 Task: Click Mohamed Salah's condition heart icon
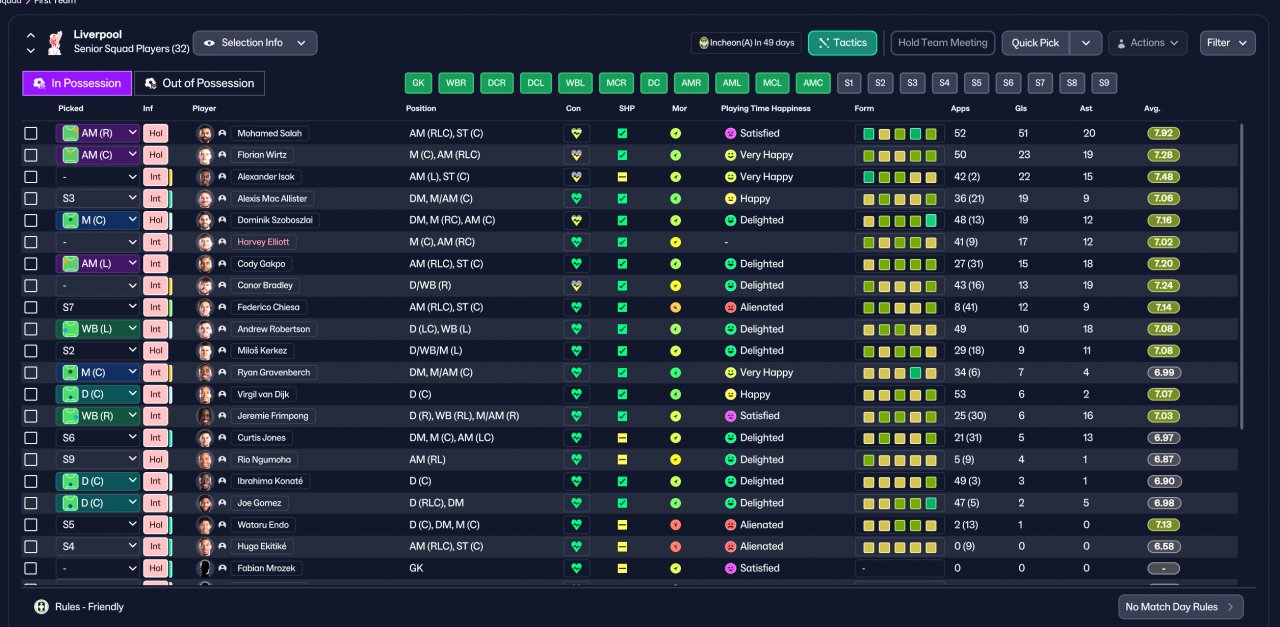(576, 133)
